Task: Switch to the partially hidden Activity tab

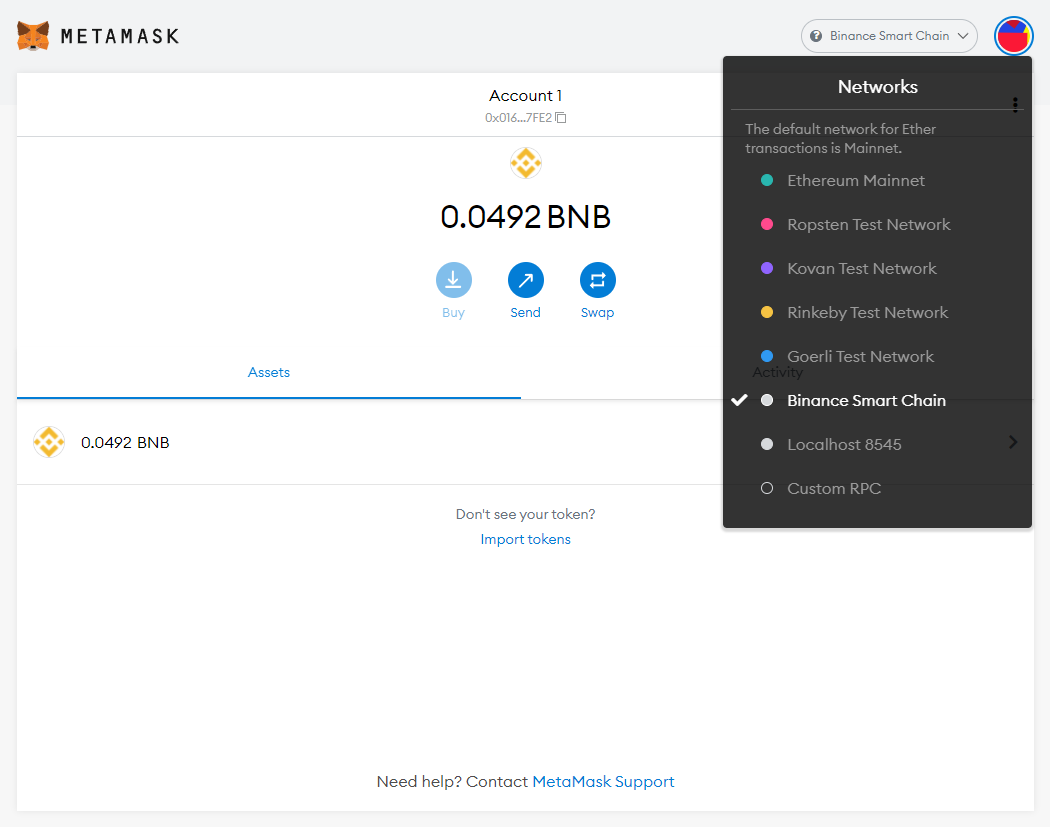Action: (777, 372)
